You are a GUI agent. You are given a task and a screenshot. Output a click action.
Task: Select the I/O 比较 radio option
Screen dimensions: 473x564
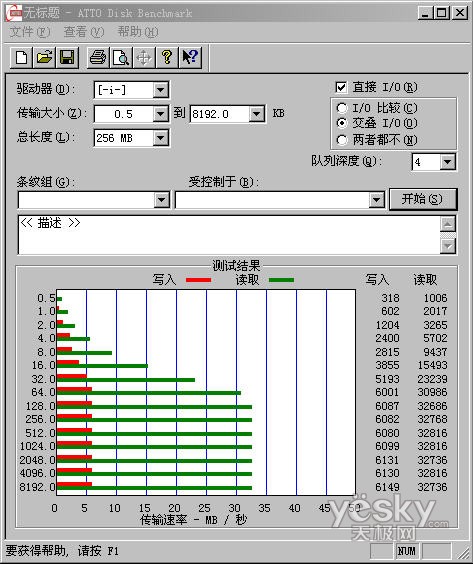coord(342,108)
